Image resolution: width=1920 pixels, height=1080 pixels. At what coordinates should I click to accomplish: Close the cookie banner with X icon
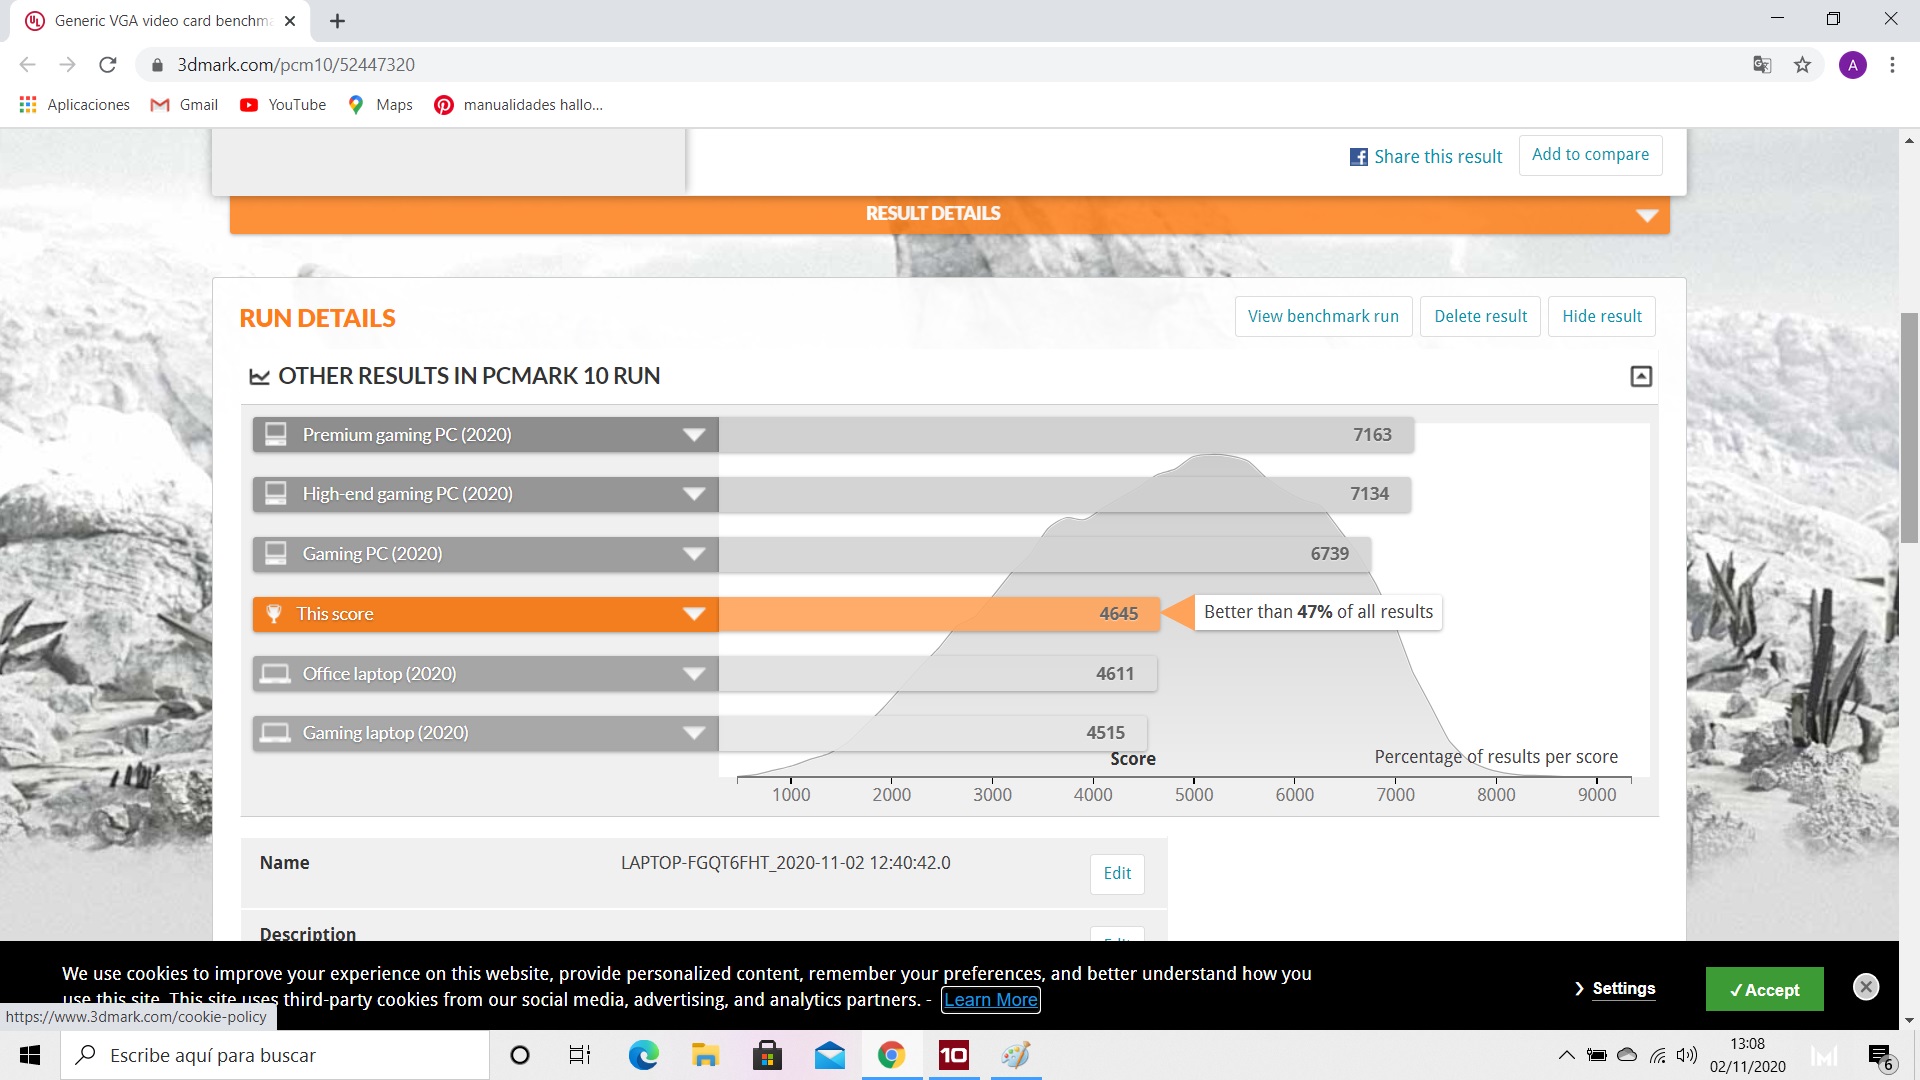1865,987
